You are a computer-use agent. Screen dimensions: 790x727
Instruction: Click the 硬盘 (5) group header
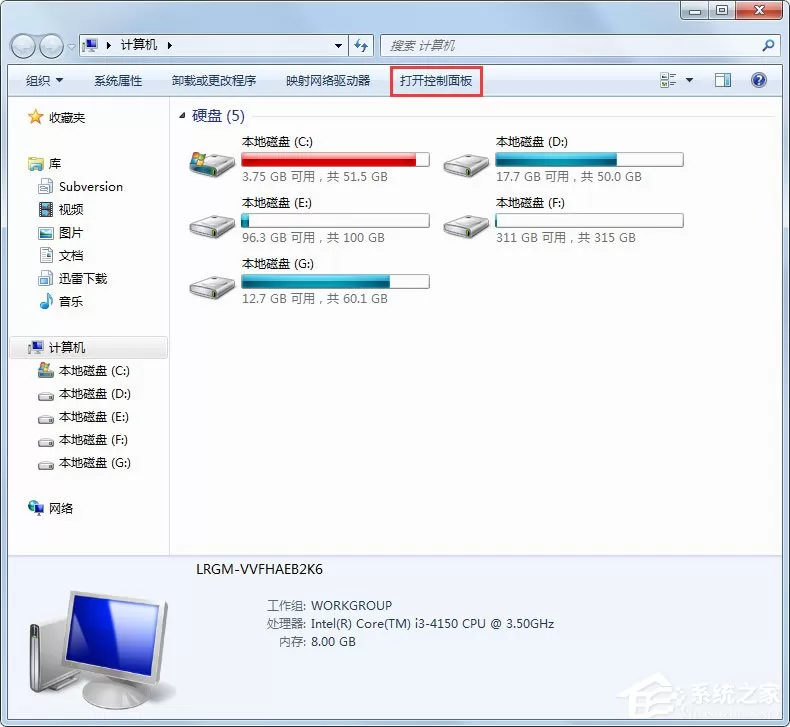218,116
